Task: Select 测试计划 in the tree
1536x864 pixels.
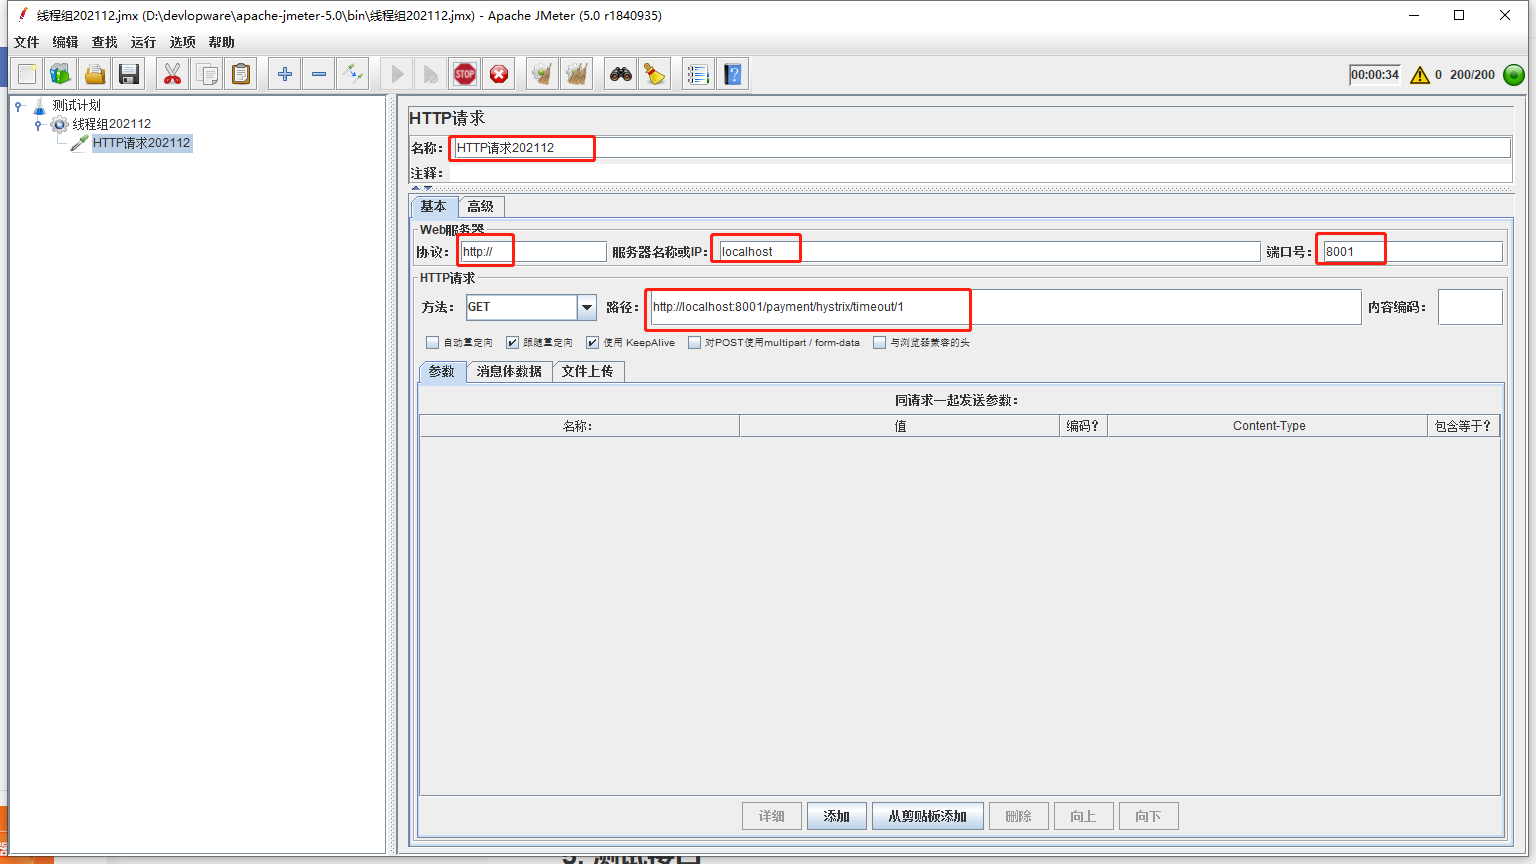Action: coord(77,105)
